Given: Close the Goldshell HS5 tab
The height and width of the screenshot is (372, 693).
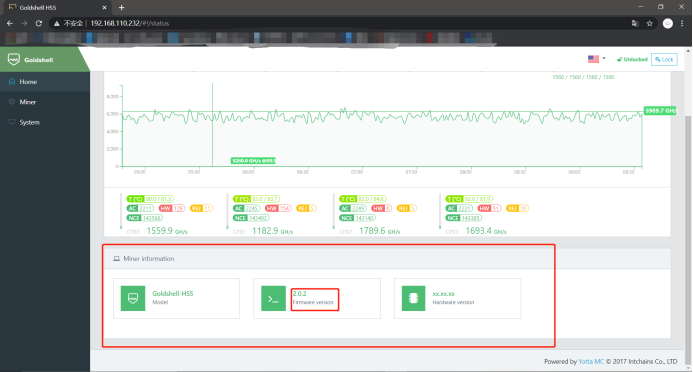Looking at the screenshot, I should pyautogui.click(x=104, y=8).
